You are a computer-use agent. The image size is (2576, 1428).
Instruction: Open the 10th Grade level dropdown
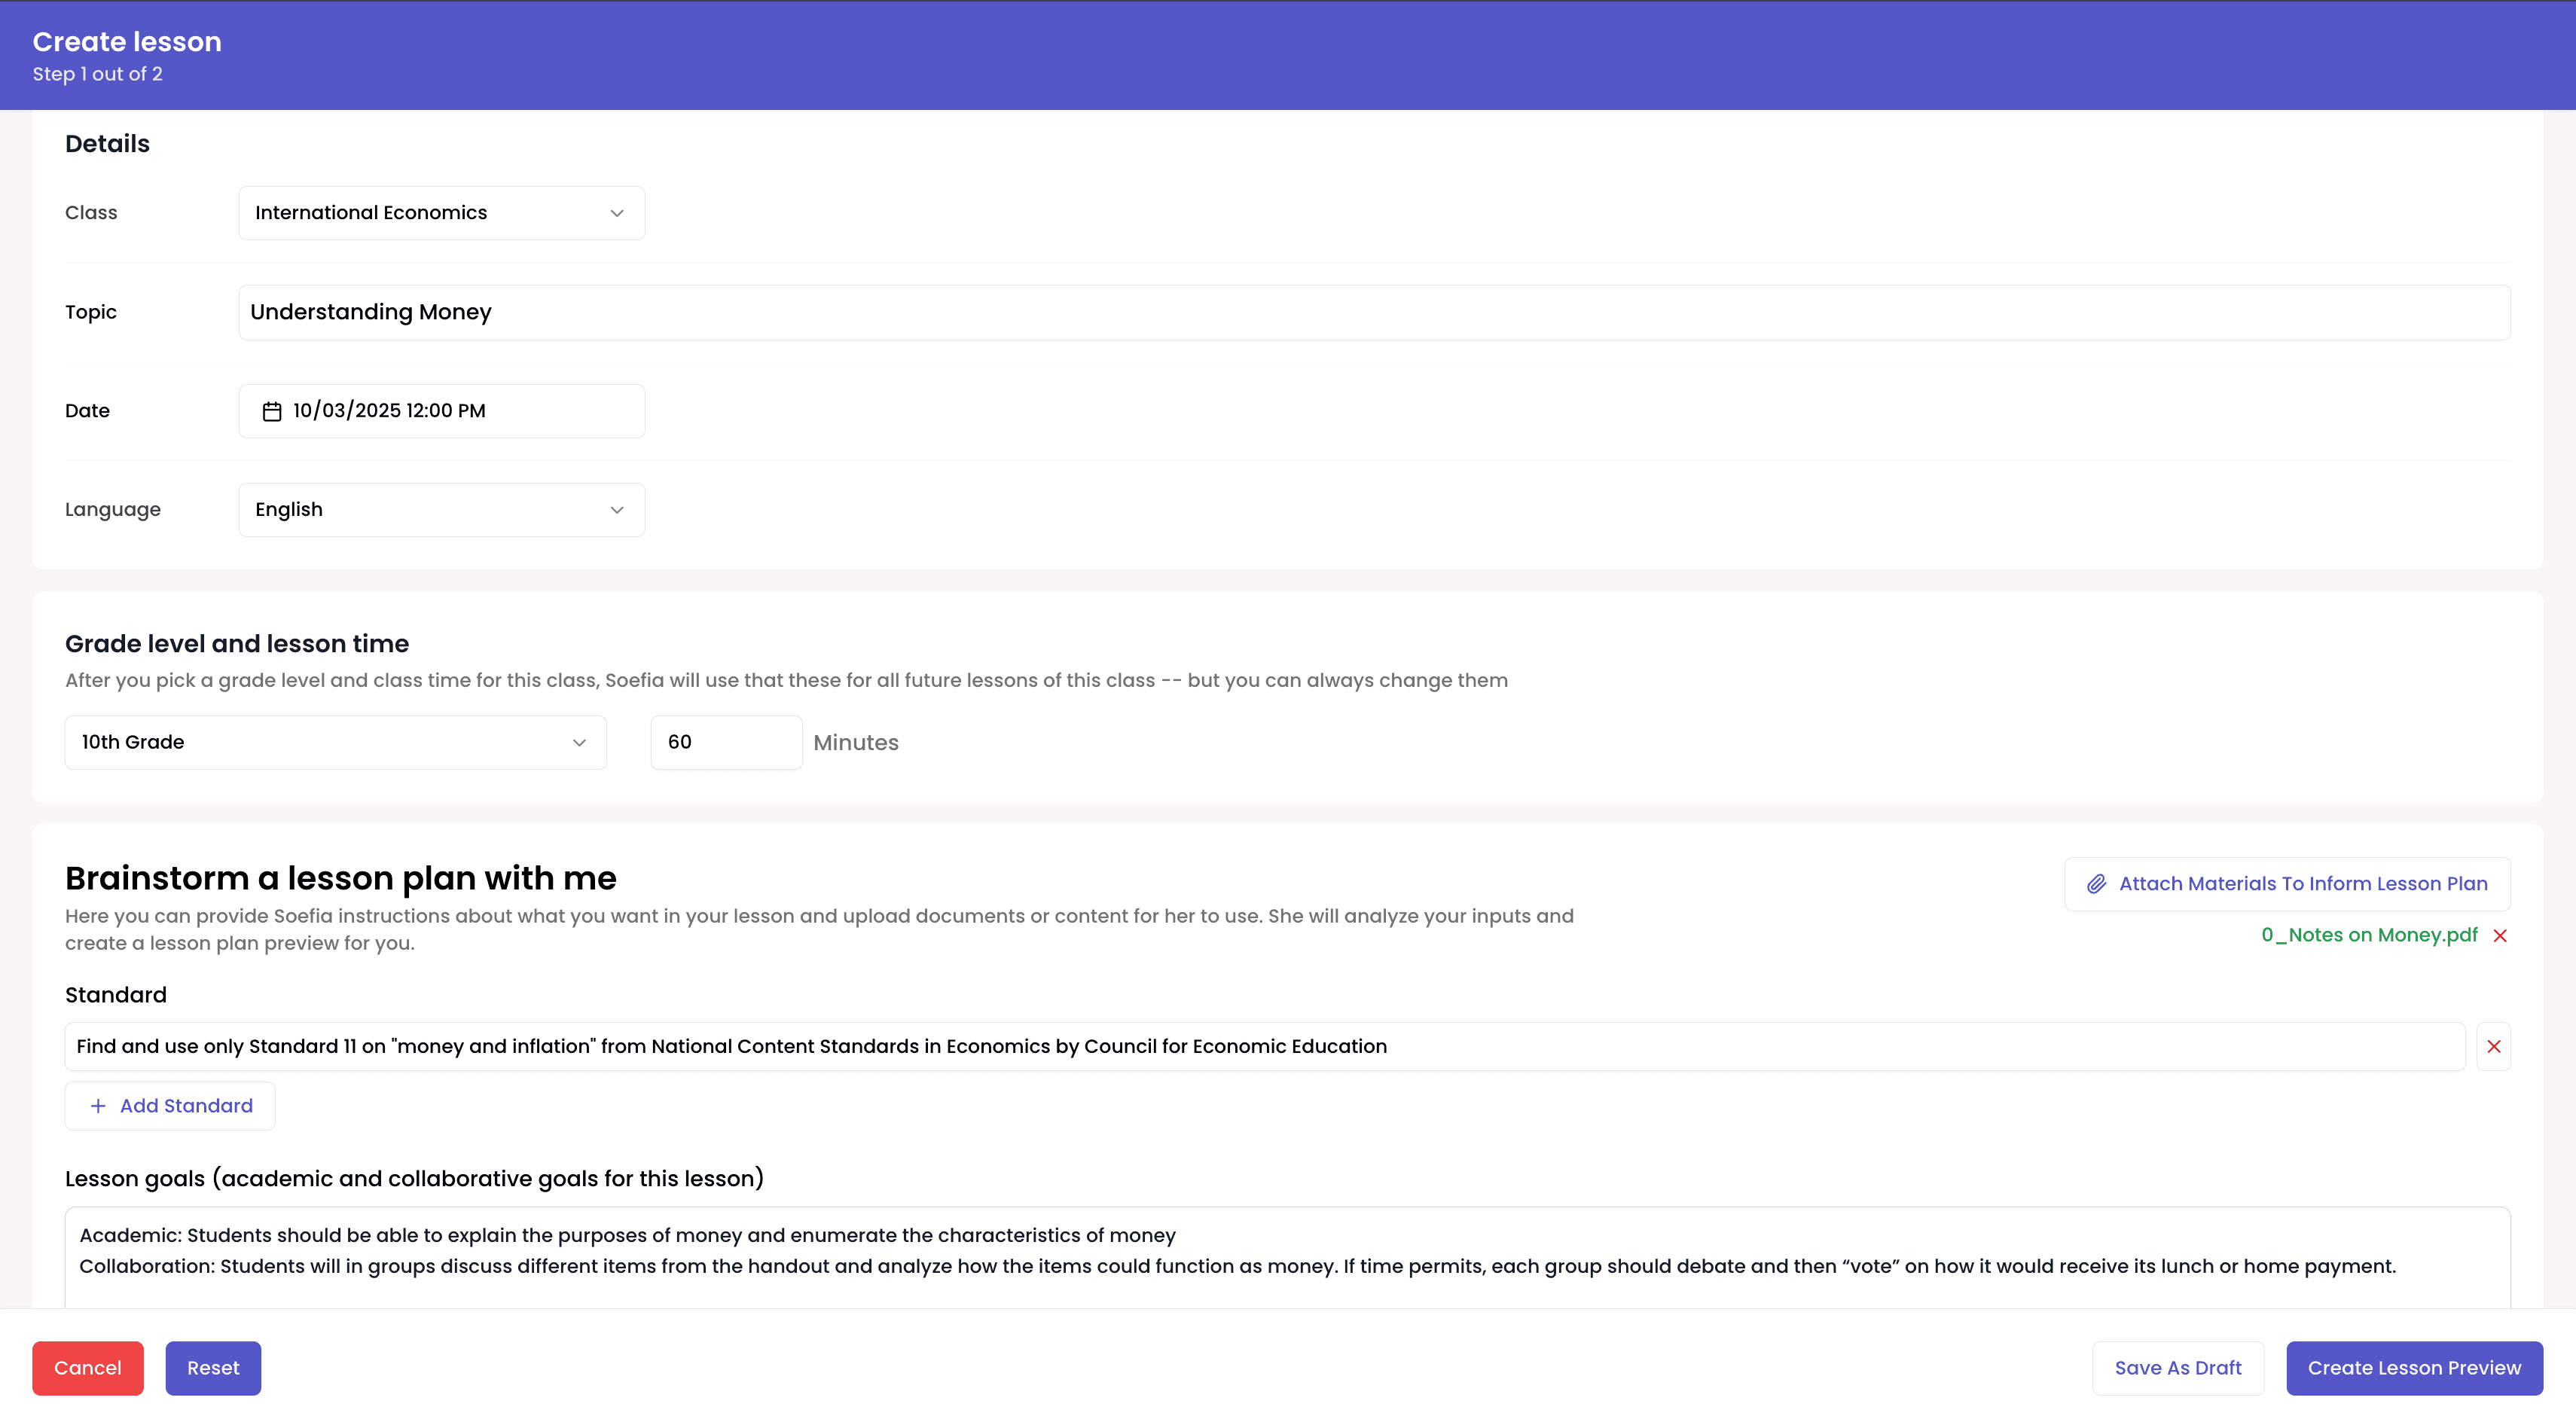click(335, 742)
